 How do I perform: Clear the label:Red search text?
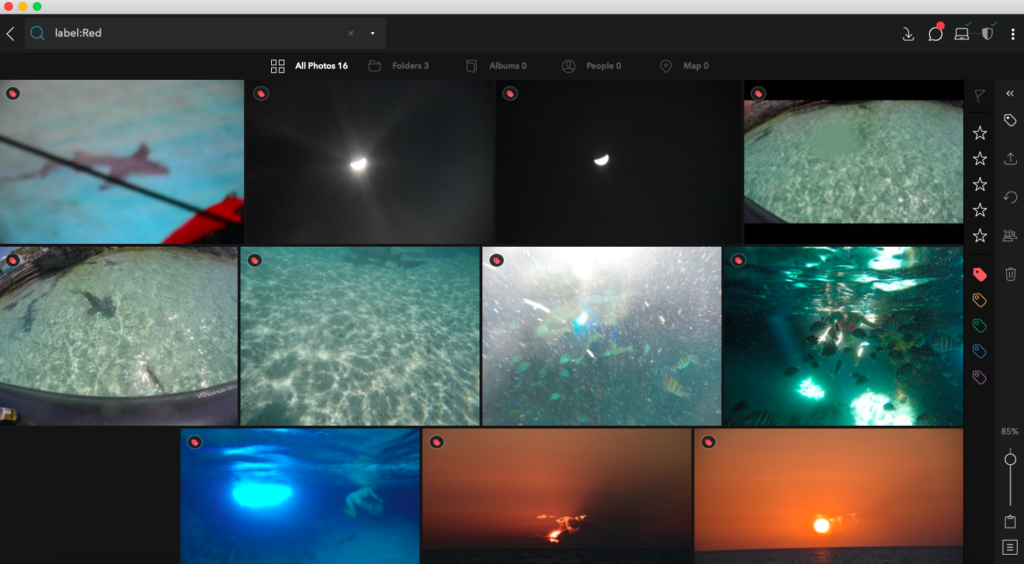351,33
